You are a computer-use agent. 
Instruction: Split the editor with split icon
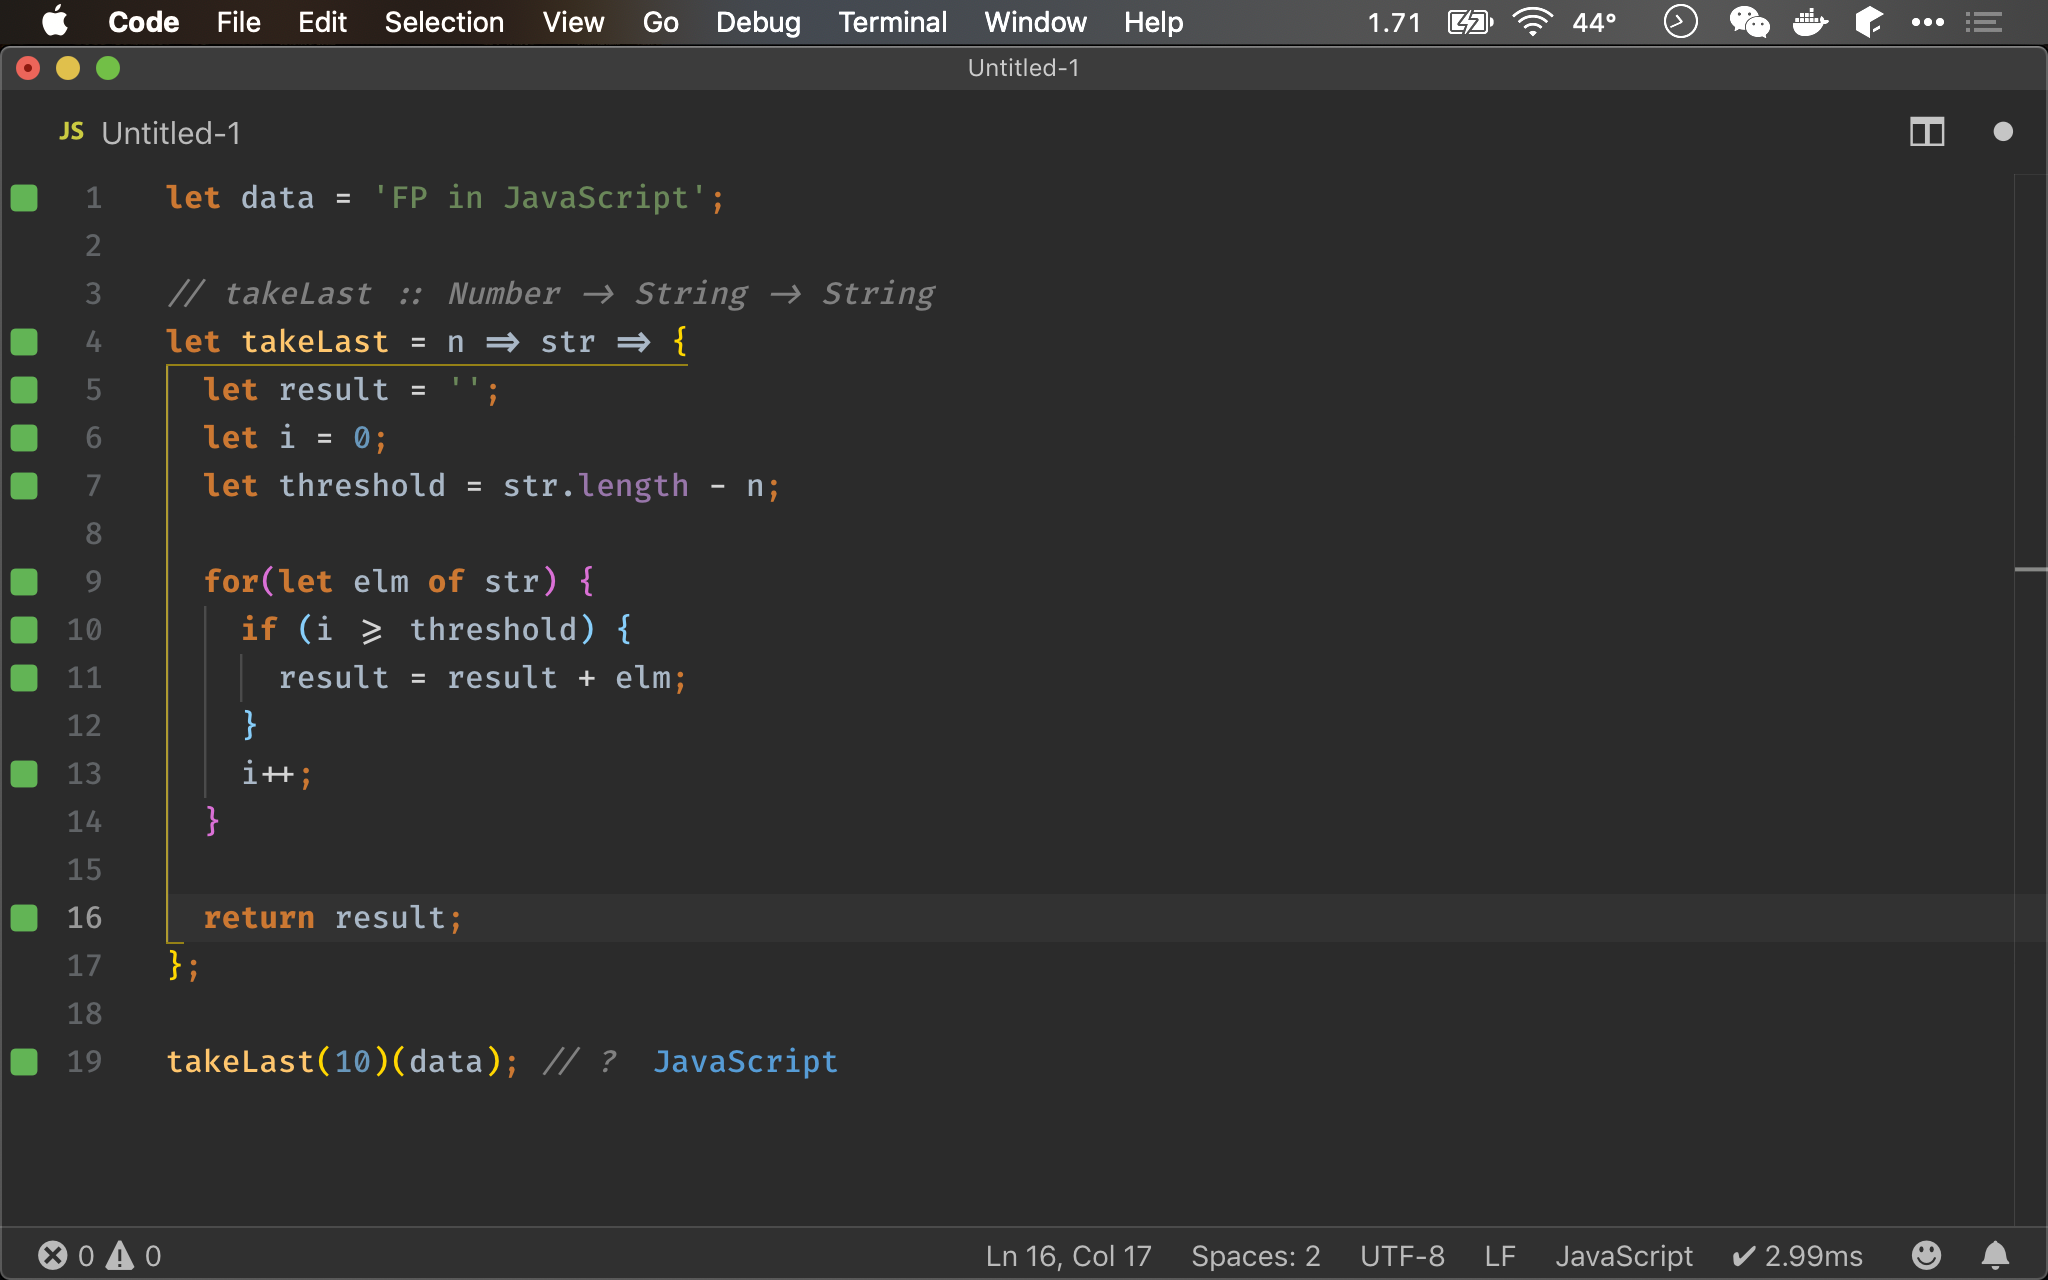(x=1927, y=132)
